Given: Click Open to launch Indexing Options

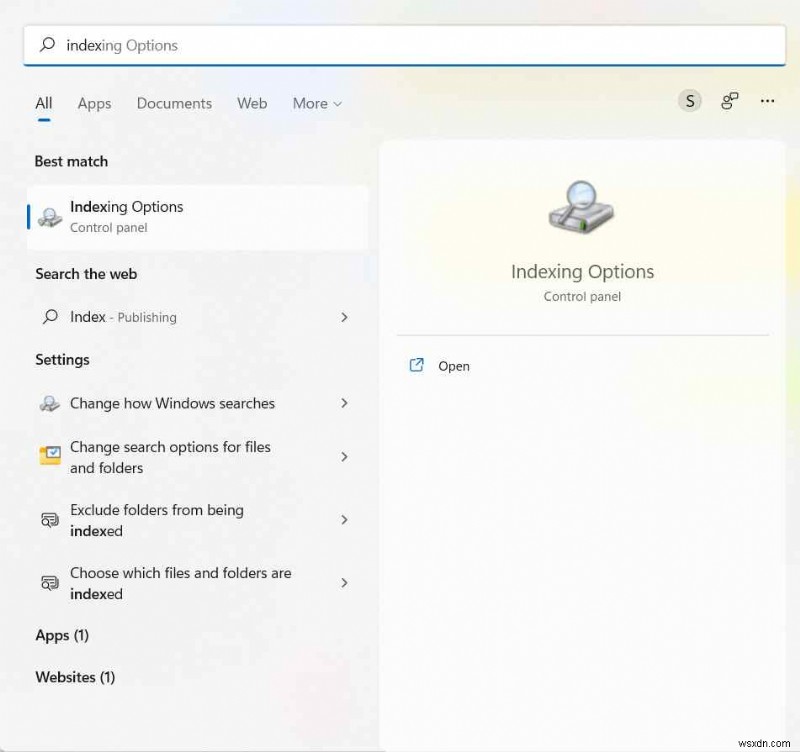Looking at the screenshot, I should tap(453, 365).
